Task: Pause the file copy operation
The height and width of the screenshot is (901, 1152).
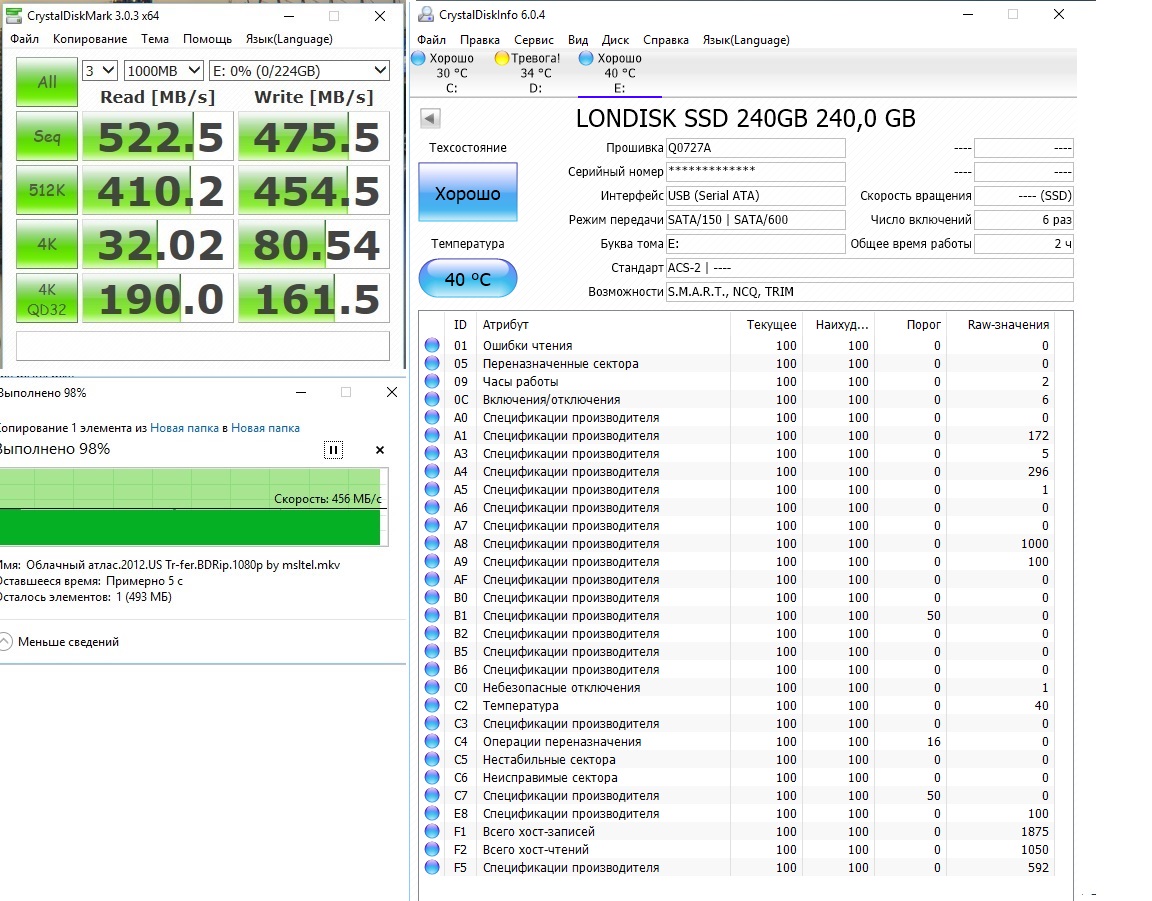Action: click(333, 450)
